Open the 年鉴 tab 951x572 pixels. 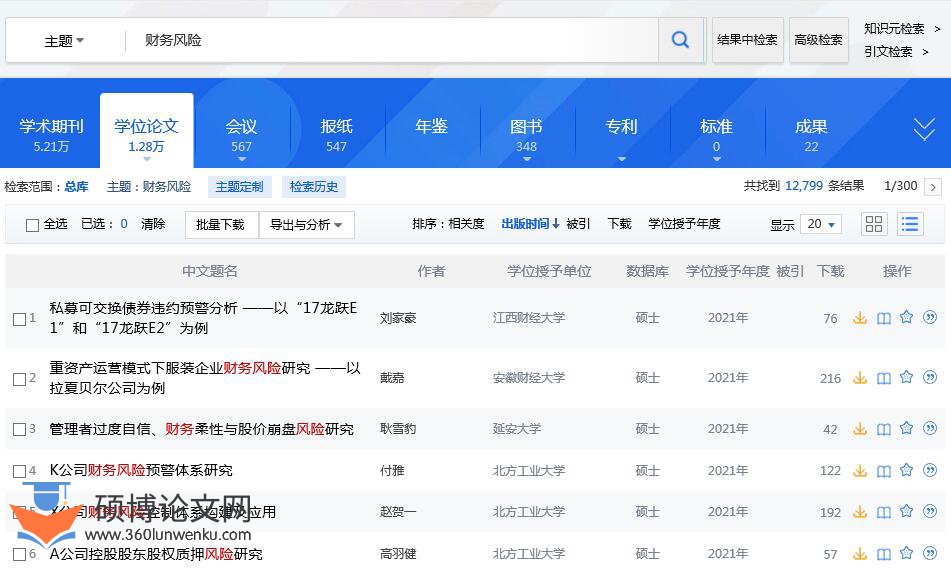431,127
